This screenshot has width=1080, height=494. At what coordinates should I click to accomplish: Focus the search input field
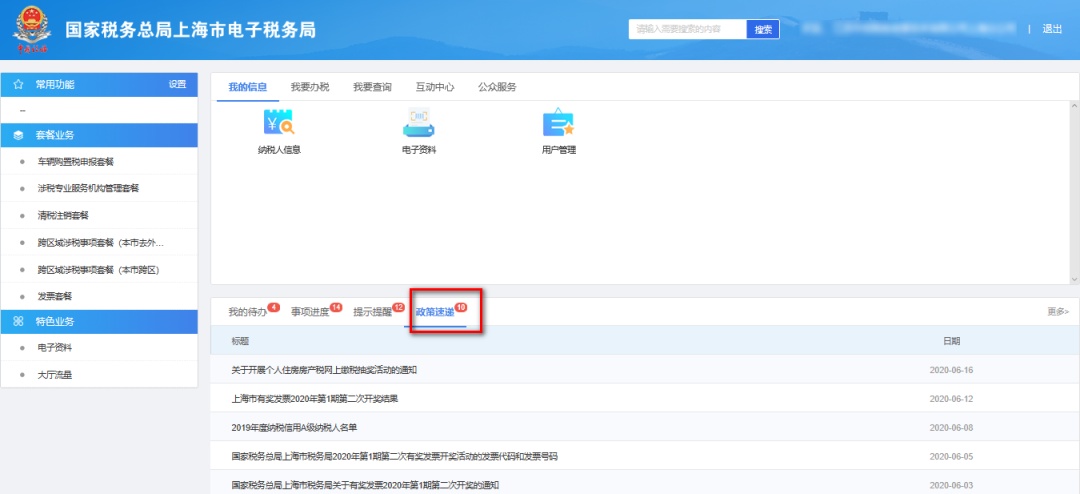pos(688,30)
